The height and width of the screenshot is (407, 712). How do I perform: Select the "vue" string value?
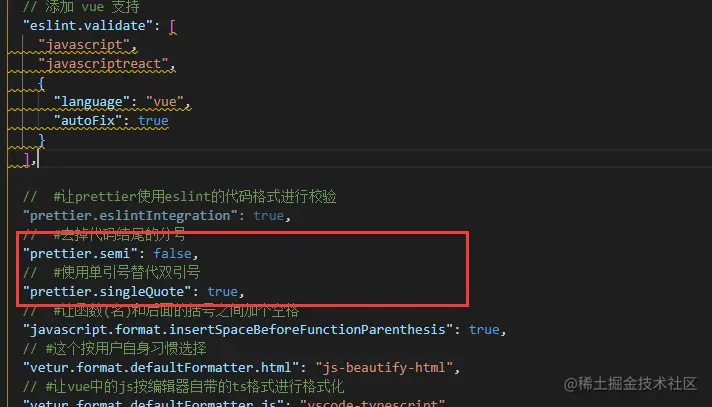click(x=165, y=101)
